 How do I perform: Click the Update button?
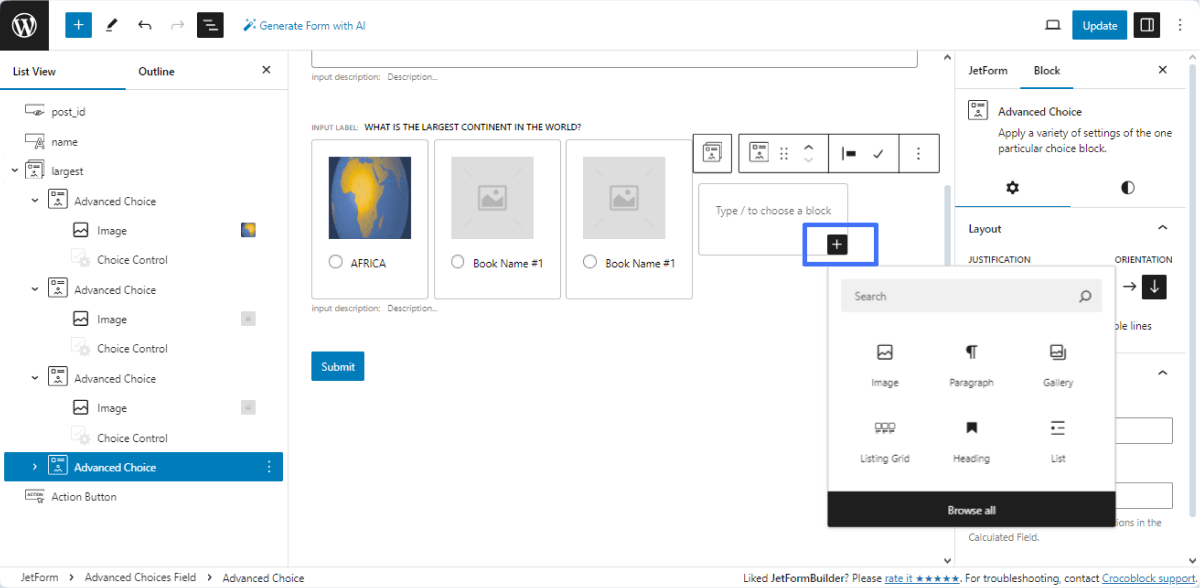tap(1099, 25)
